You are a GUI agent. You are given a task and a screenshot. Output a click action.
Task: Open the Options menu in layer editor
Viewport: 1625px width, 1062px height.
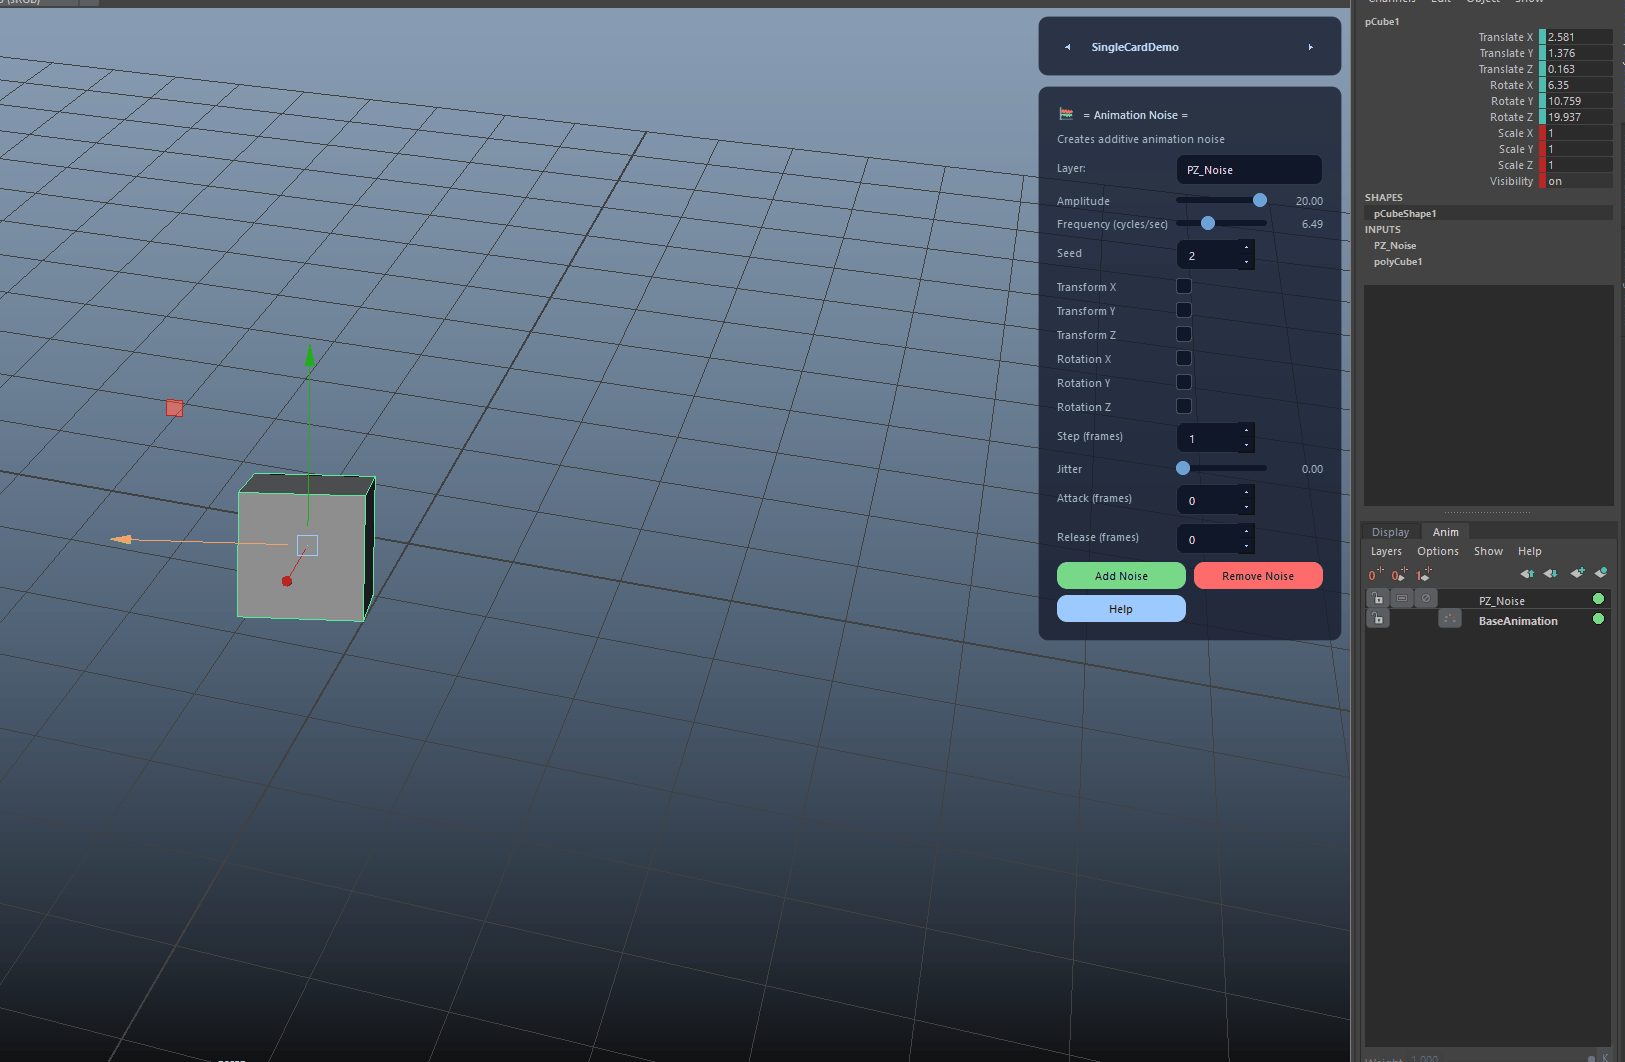point(1438,551)
